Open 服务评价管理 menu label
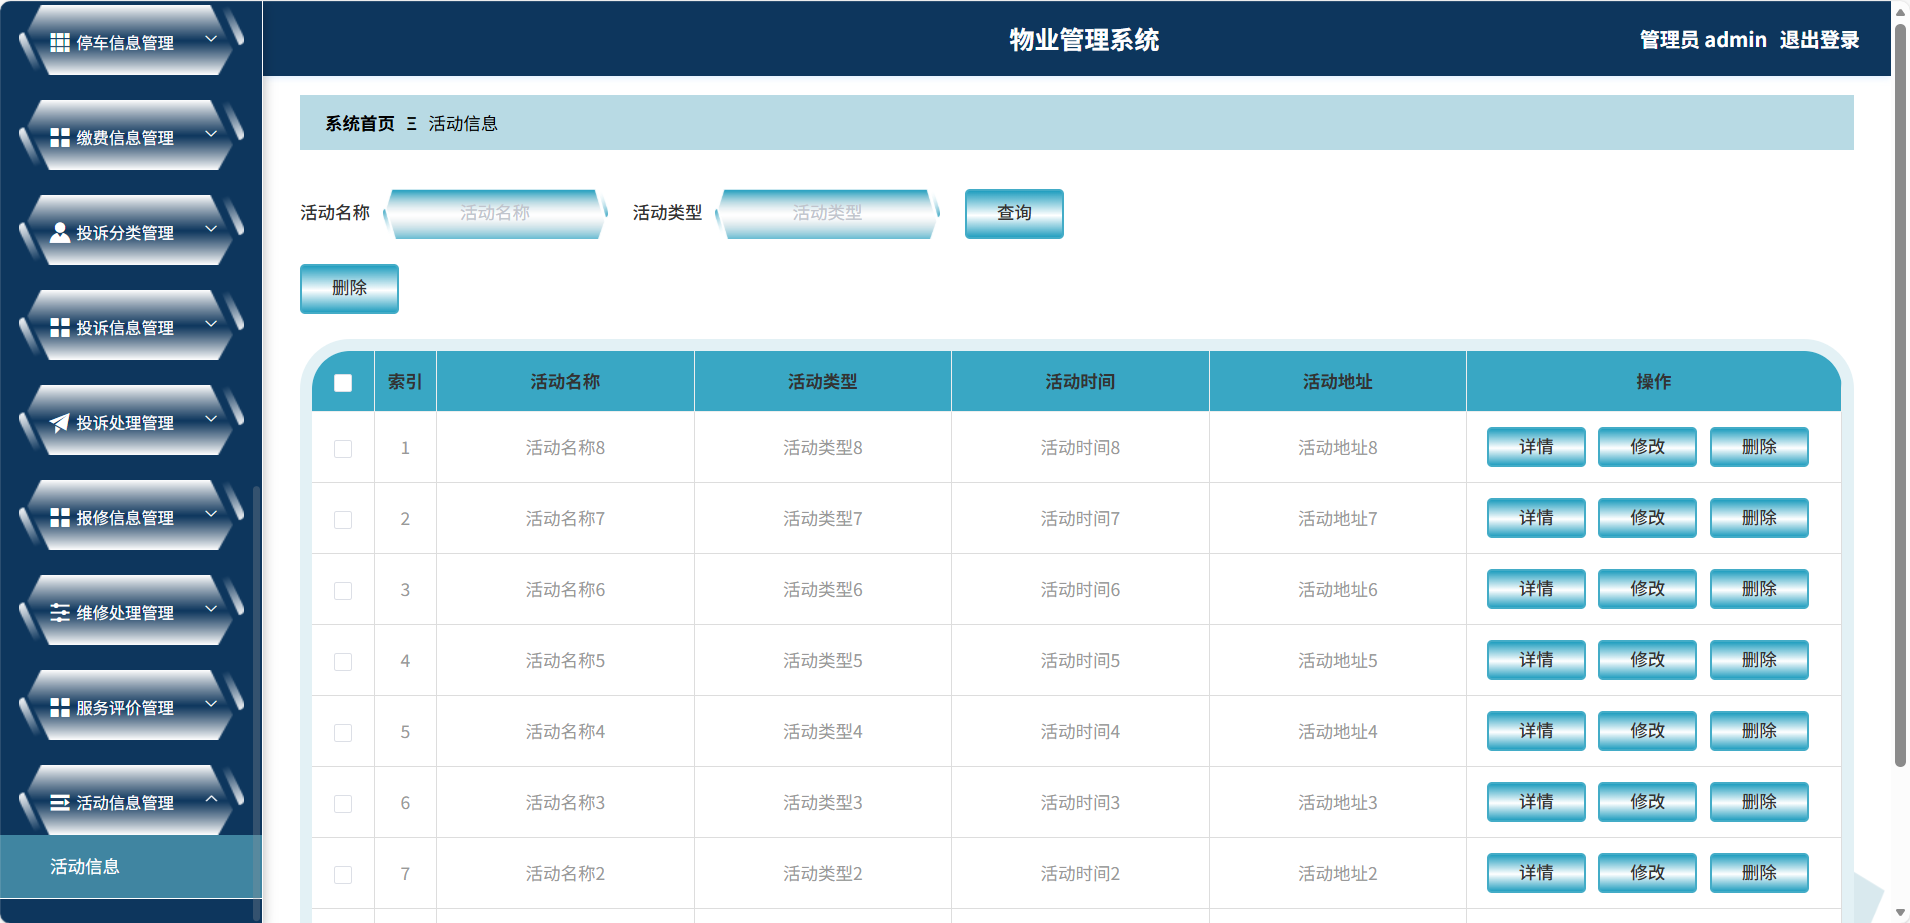The image size is (1910, 923). [125, 708]
